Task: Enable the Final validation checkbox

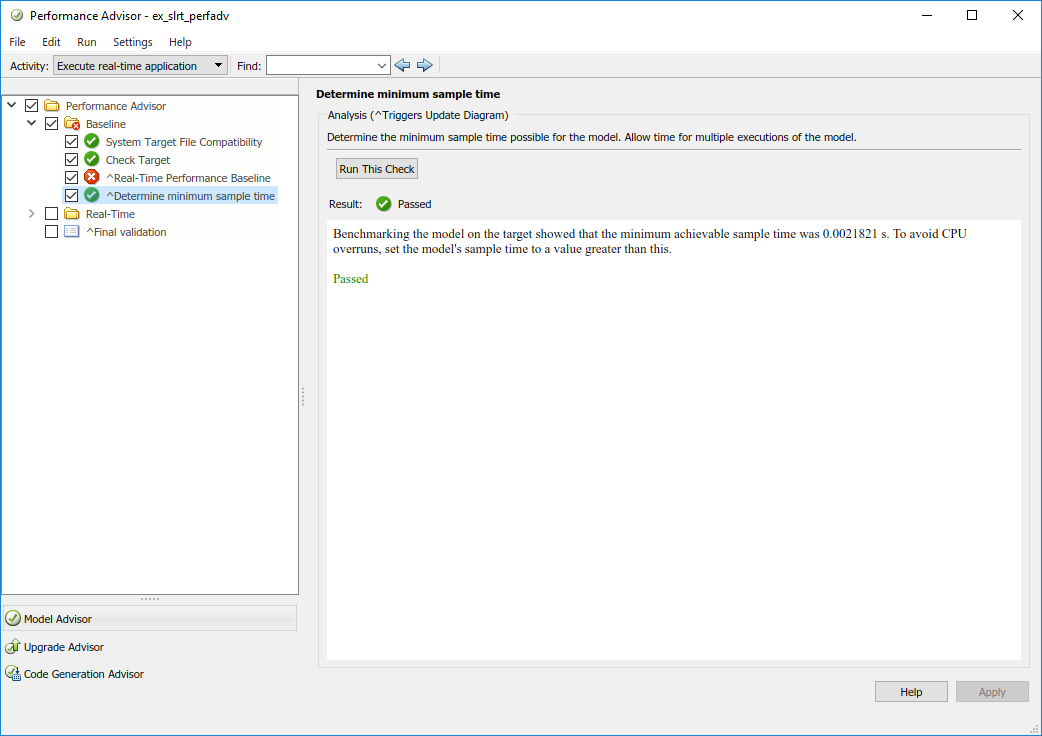Action: point(52,232)
